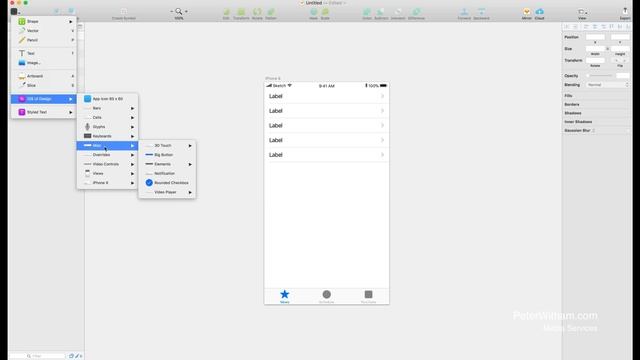Screen dimensions: 640x360
Task: Choose Text from the Insert menu
Action: [x=44, y=53]
